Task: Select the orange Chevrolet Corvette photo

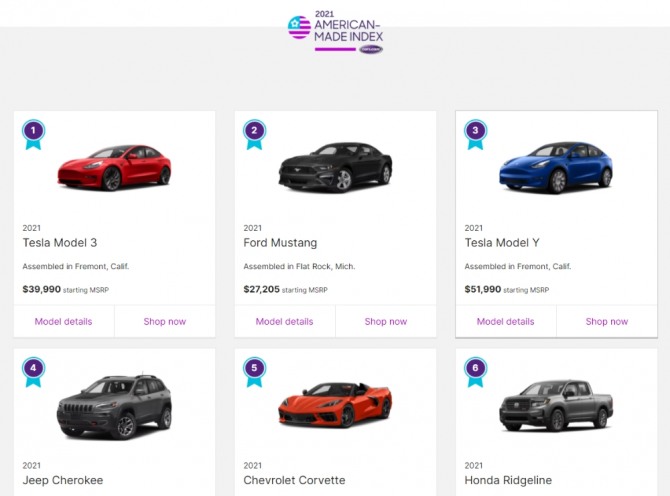Action: [335, 406]
